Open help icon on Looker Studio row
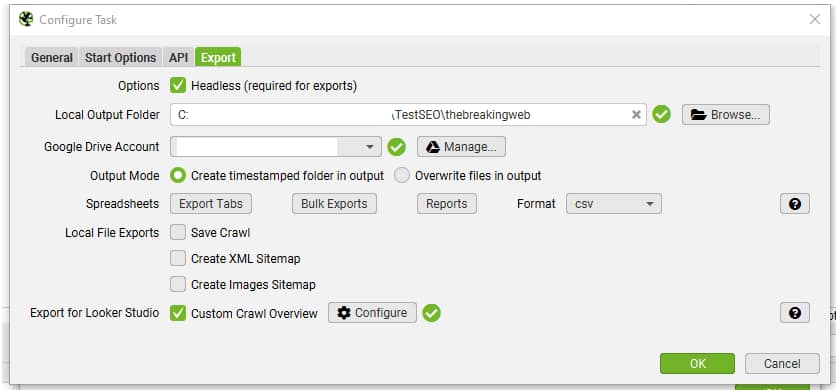The width and height of the screenshot is (836, 390). pos(795,313)
